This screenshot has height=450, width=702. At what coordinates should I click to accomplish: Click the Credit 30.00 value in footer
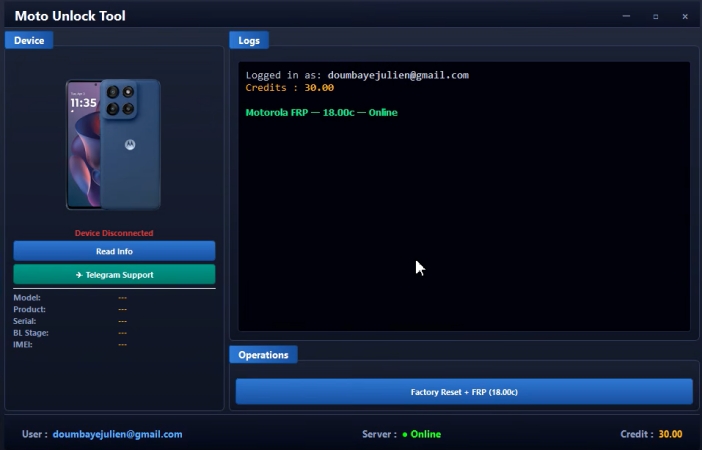670,435
